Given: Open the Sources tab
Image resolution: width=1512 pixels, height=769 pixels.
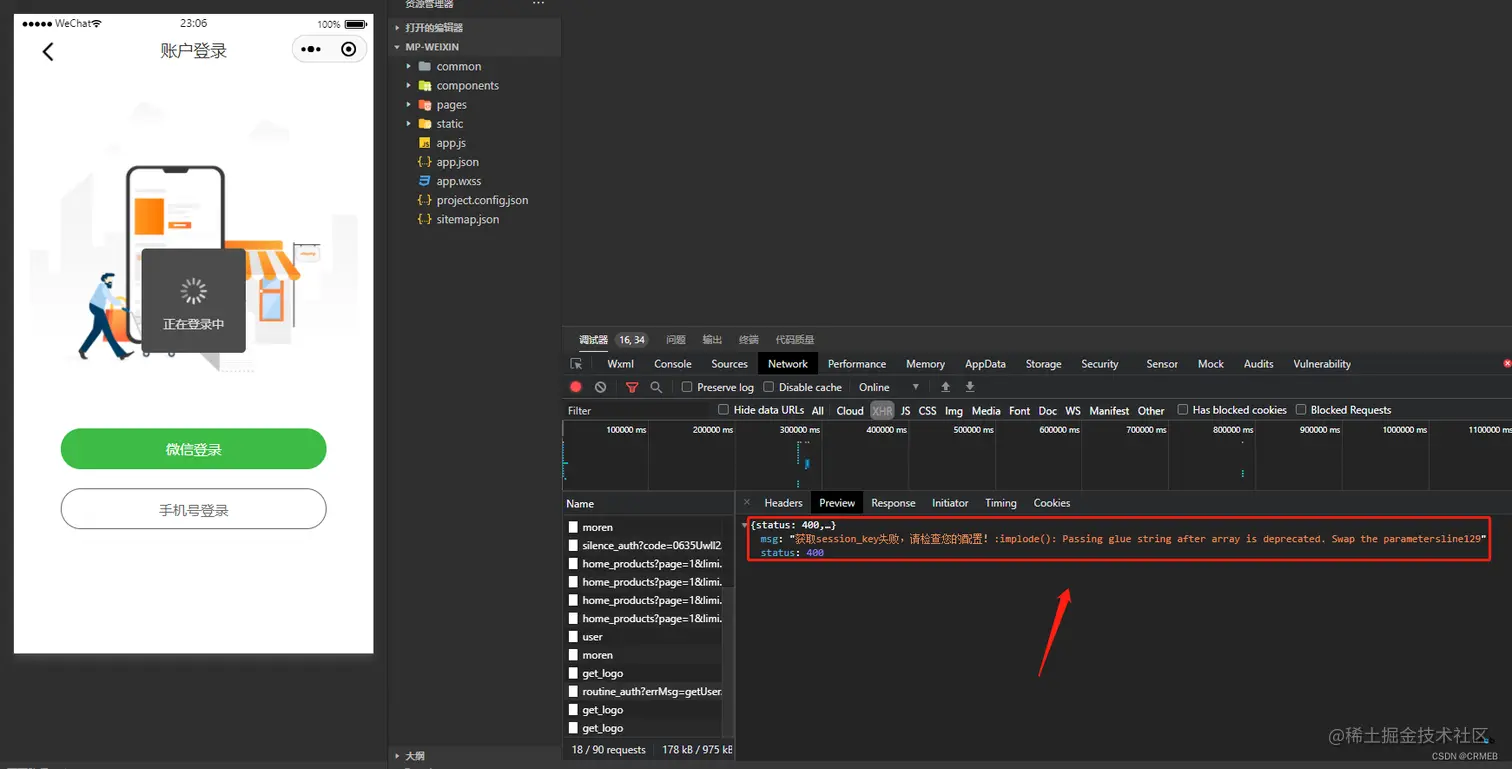Looking at the screenshot, I should 729,364.
